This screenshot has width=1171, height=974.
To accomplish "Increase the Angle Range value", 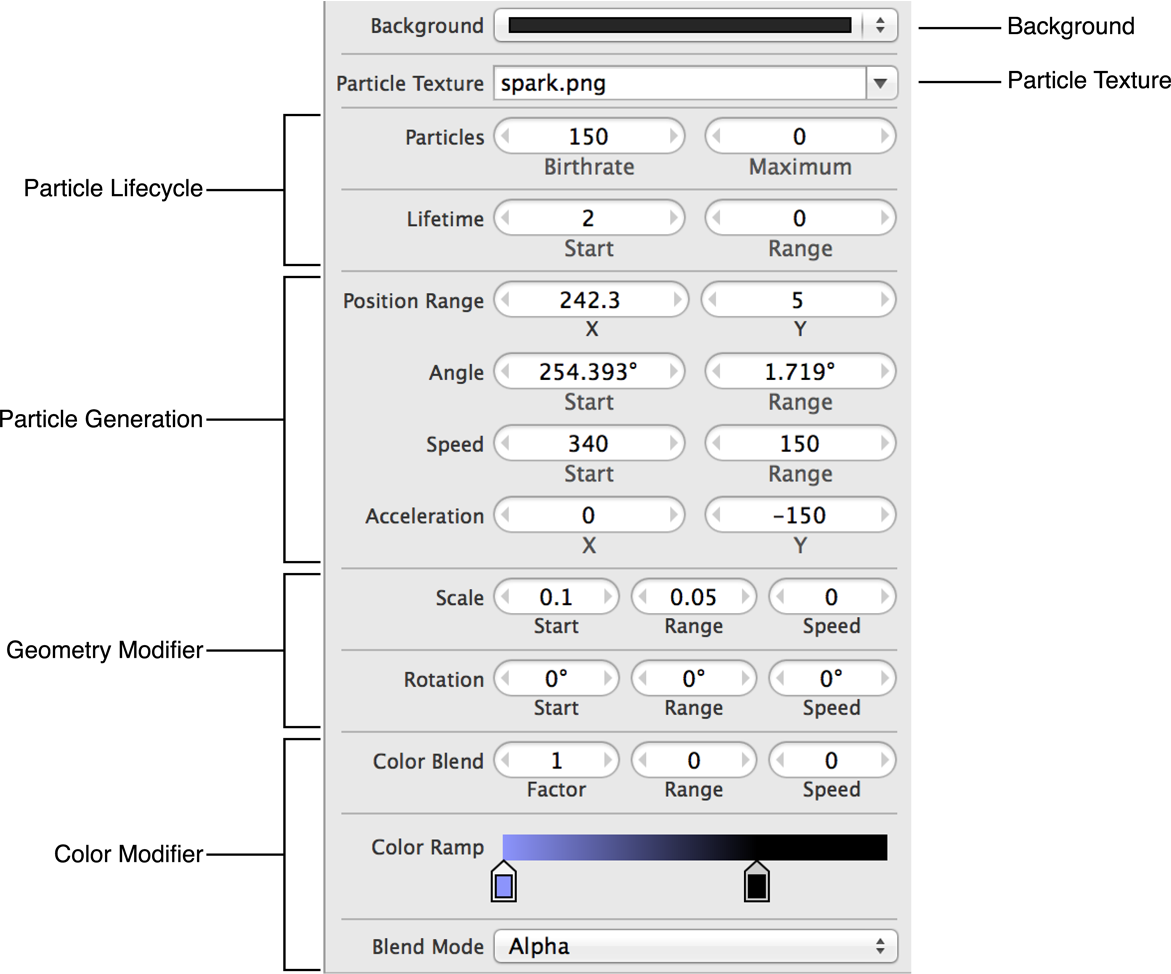I will point(886,371).
